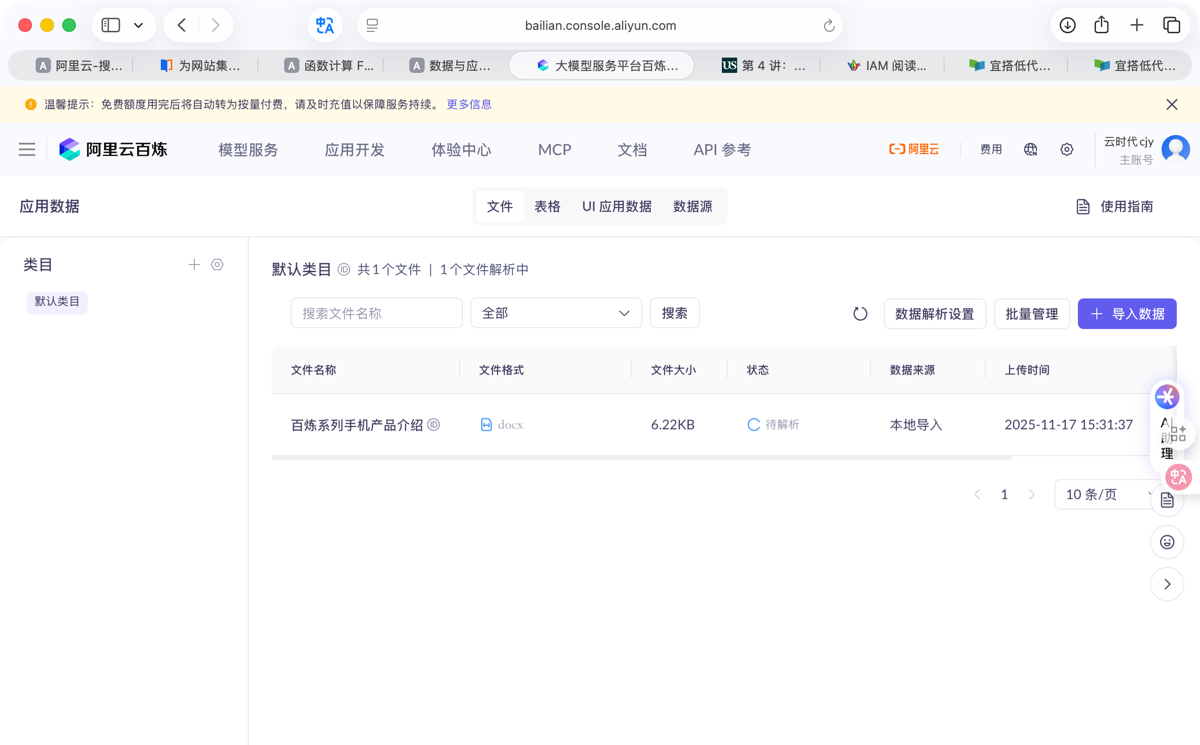This screenshot has width=1200, height=745.
Task: Switch to the 数据源 tab
Action: 693,206
